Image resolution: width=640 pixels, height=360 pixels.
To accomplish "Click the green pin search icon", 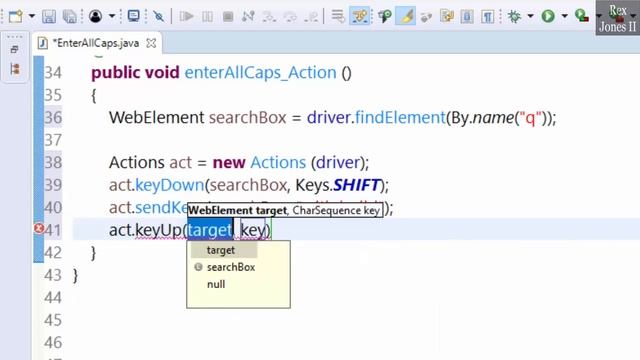I will click(384, 16).
